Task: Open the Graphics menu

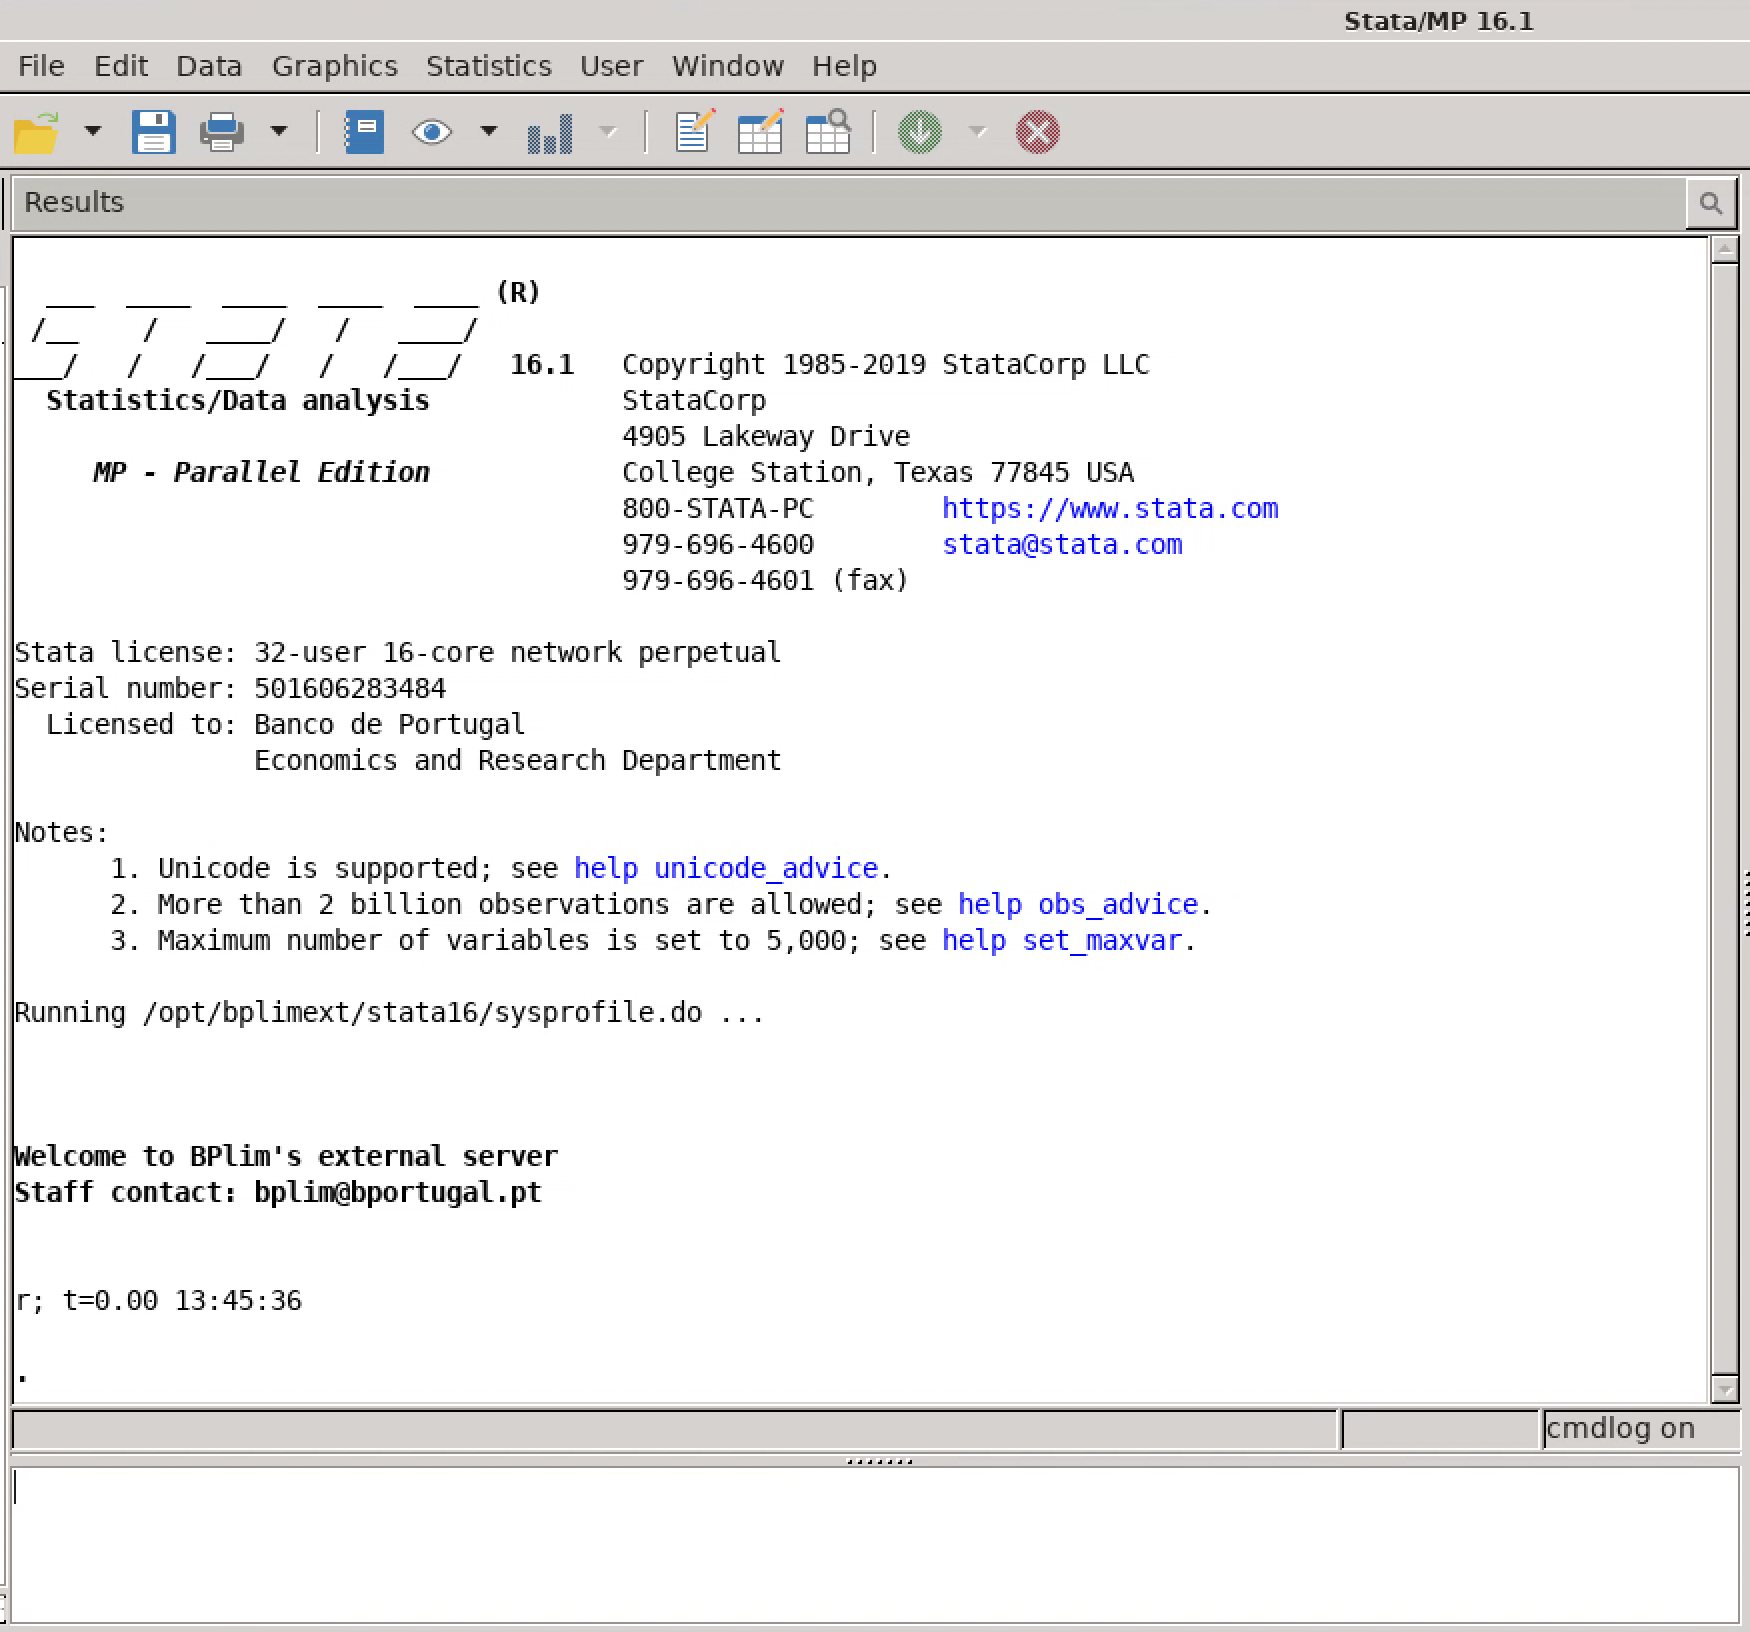Action: tap(334, 66)
